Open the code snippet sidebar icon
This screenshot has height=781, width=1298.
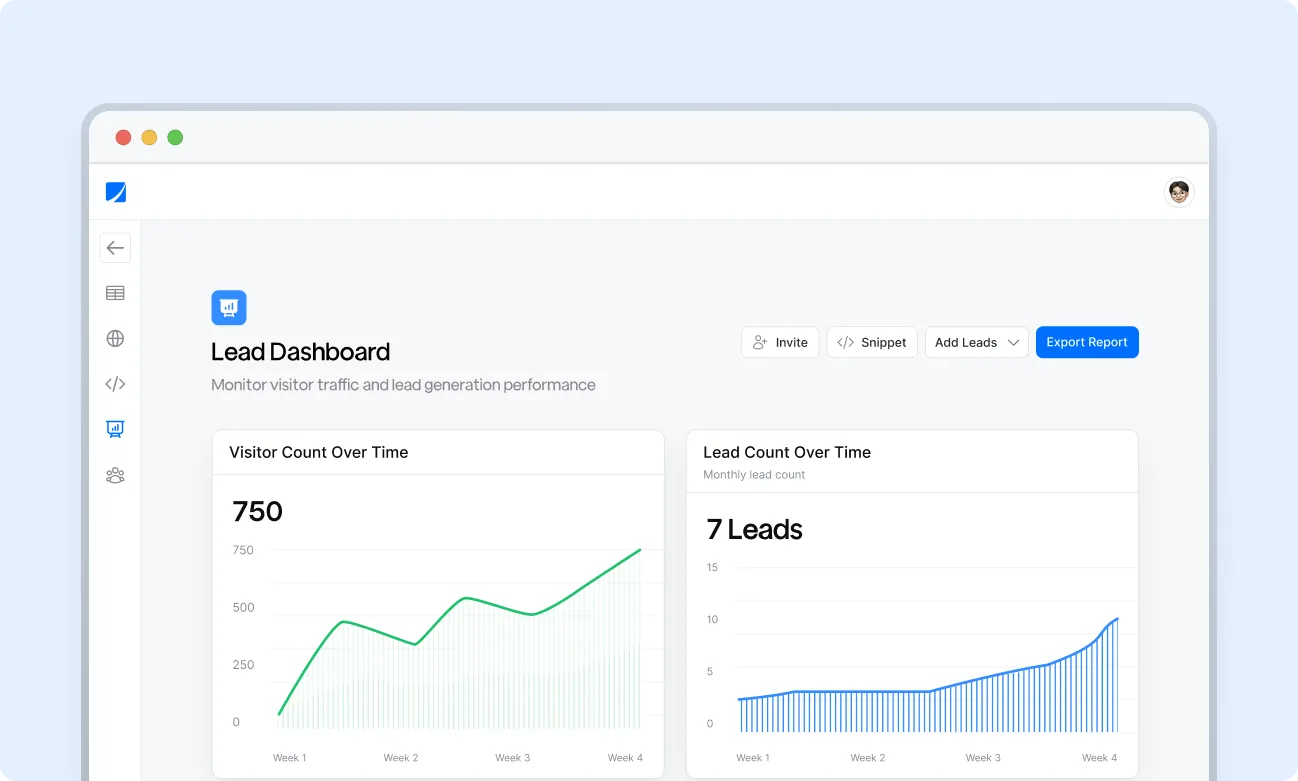coord(115,384)
